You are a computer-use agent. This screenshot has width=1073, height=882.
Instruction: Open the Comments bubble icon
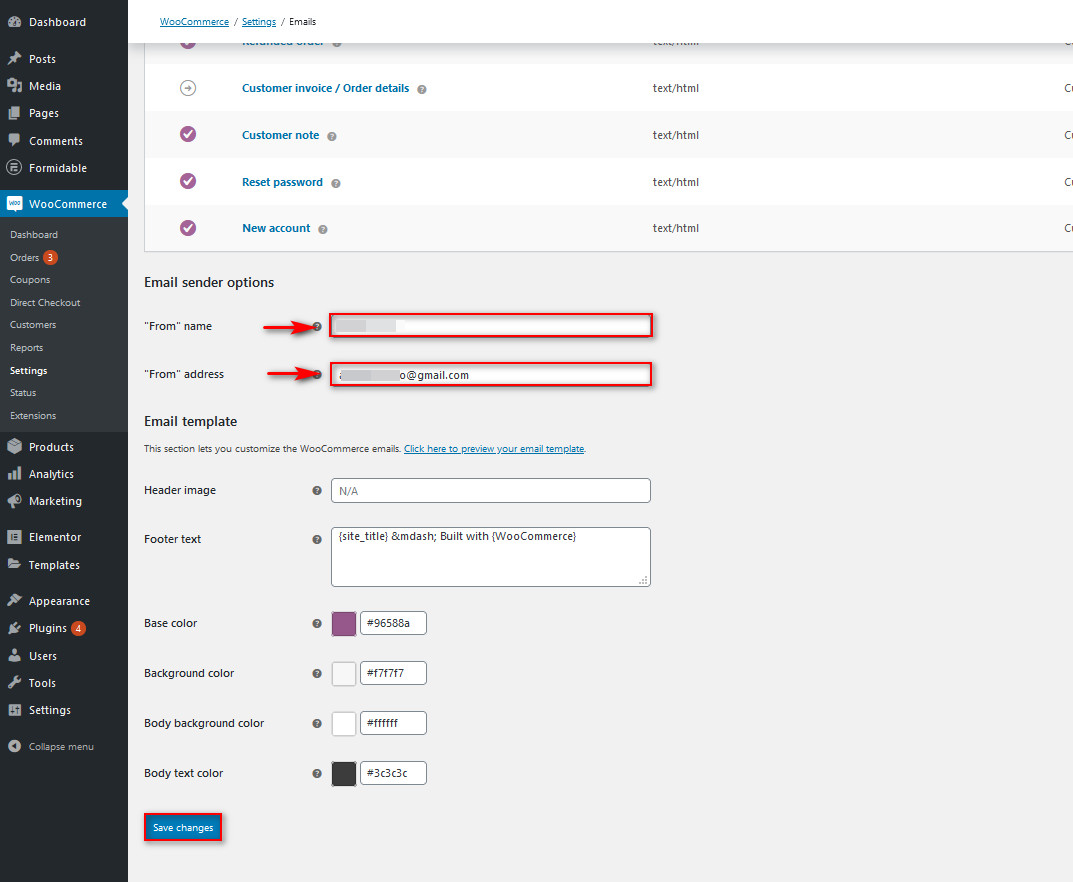tap(14, 140)
